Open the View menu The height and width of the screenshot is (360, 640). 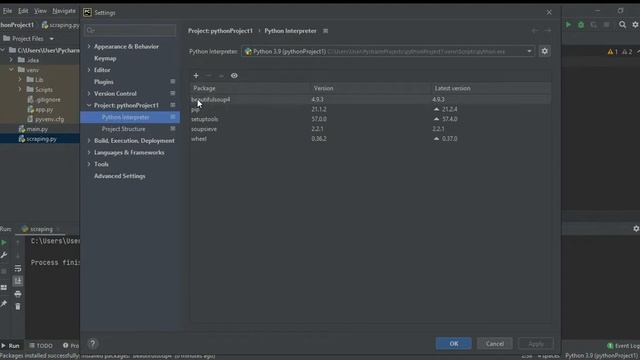click(x=40, y=11)
